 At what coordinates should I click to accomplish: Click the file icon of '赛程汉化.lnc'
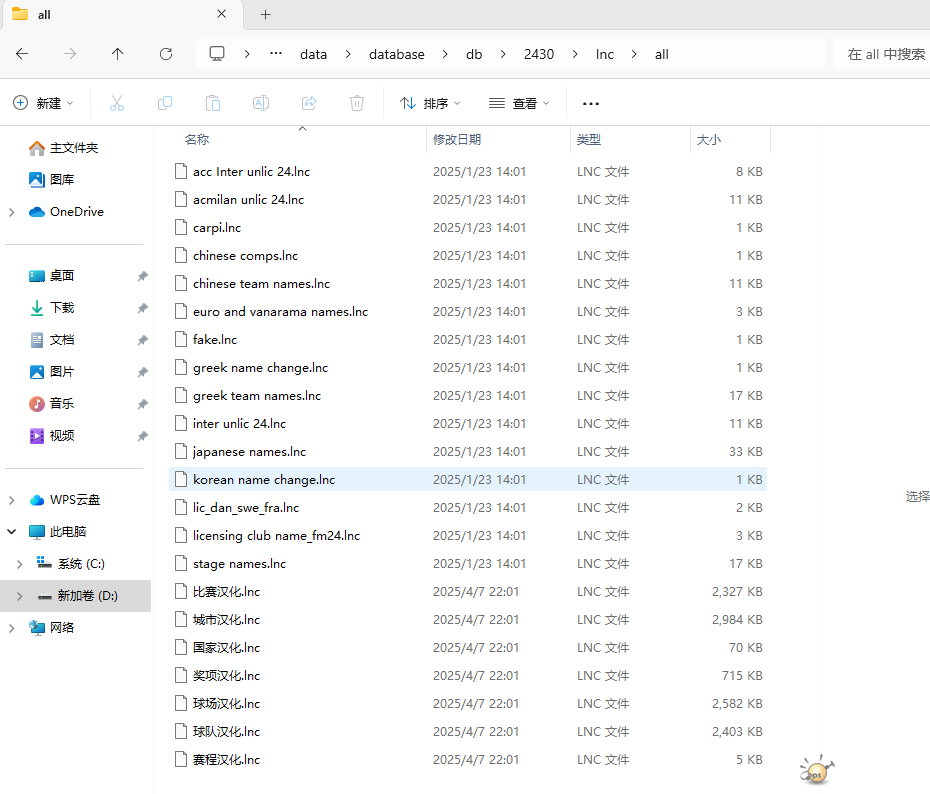click(x=181, y=759)
